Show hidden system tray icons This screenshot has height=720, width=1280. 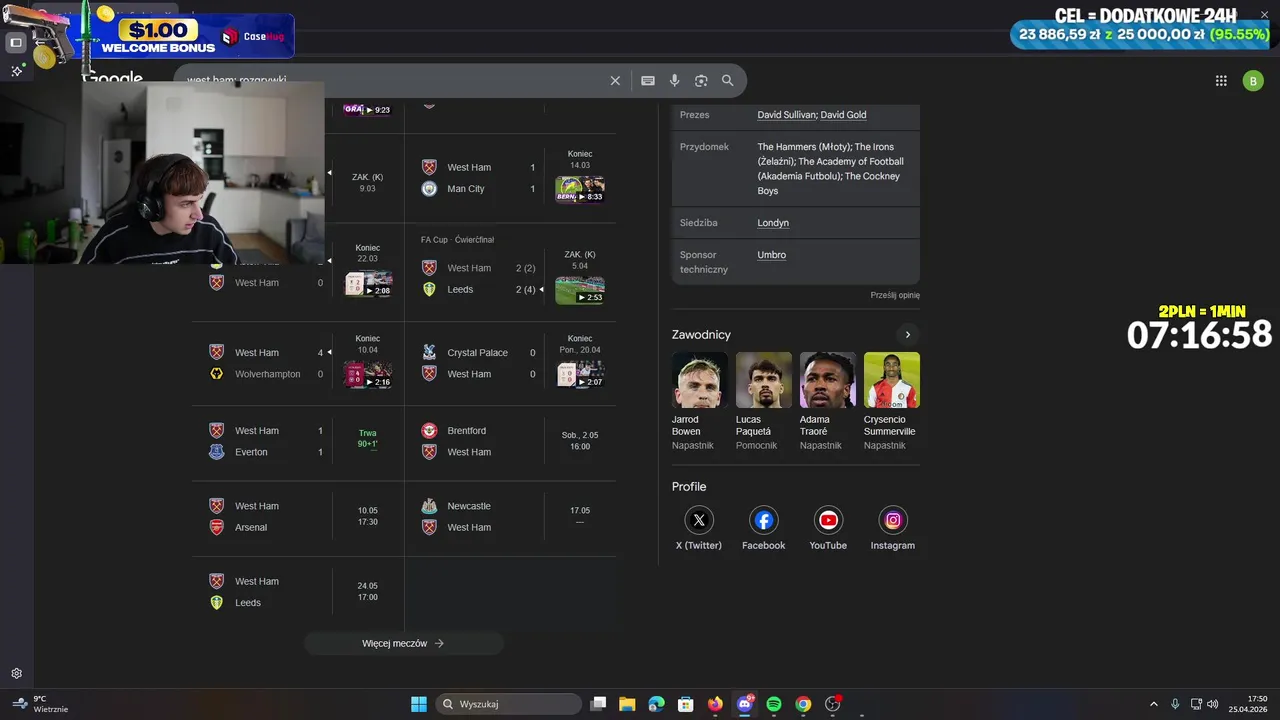pyautogui.click(x=1153, y=704)
